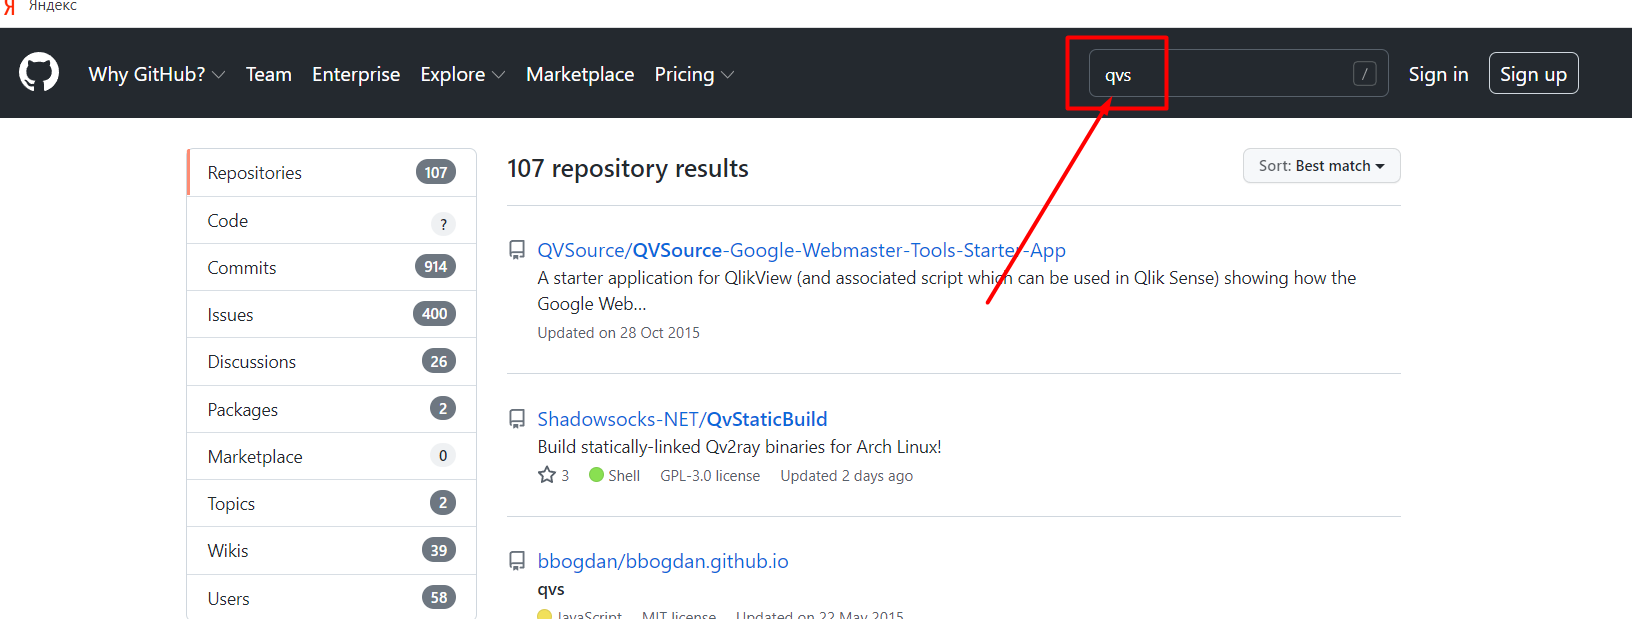Viewport: 1632px width, 619px height.
Task: Click the Updated 2 days ago text
Action: 846,476
